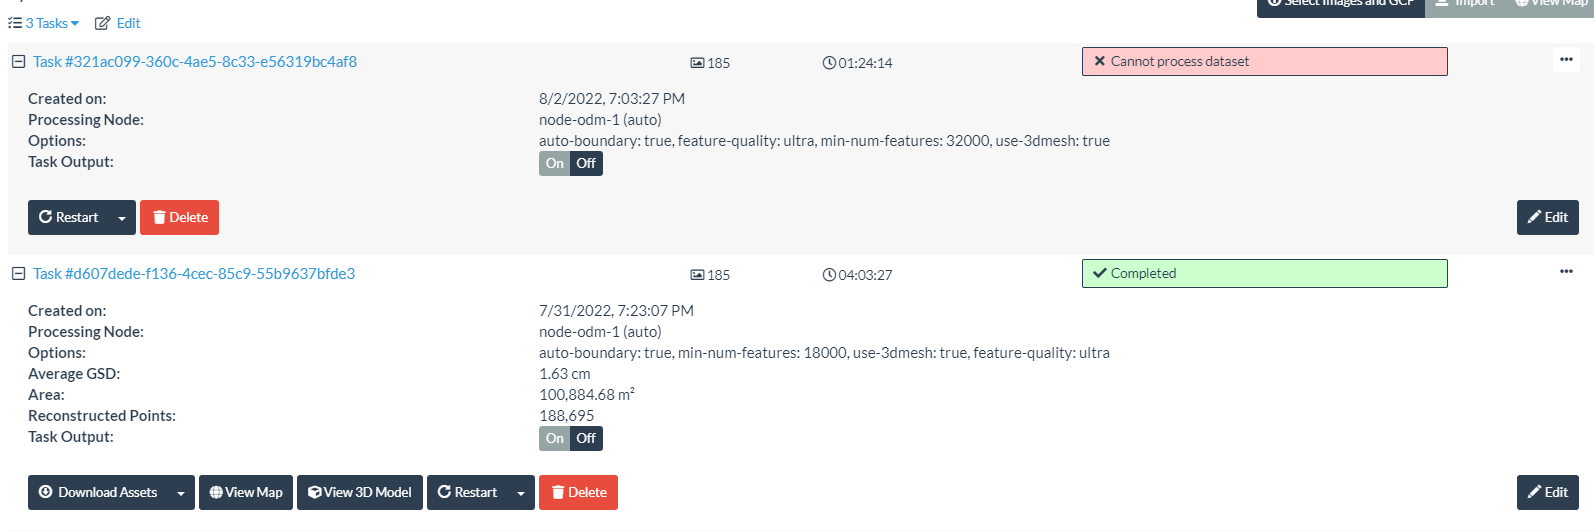Open View 3D Model for the completed task

point(360,493)
